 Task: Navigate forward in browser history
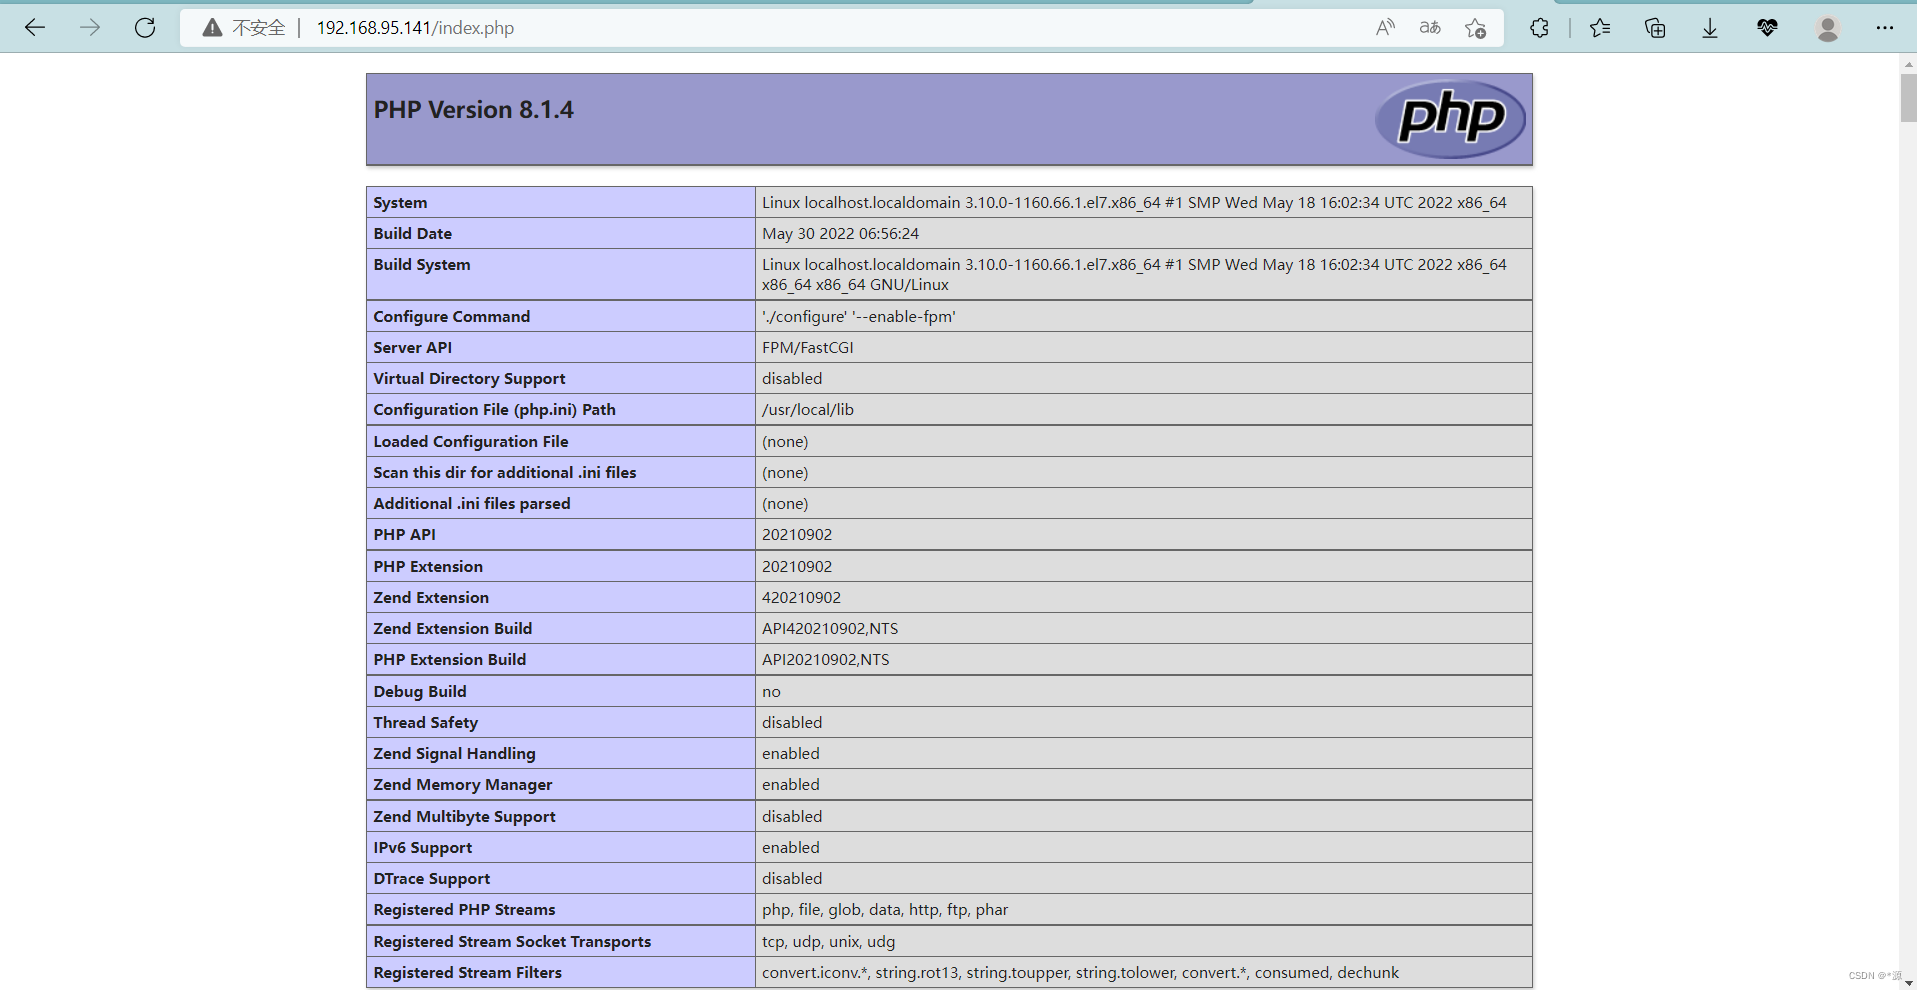coord(89,27)
